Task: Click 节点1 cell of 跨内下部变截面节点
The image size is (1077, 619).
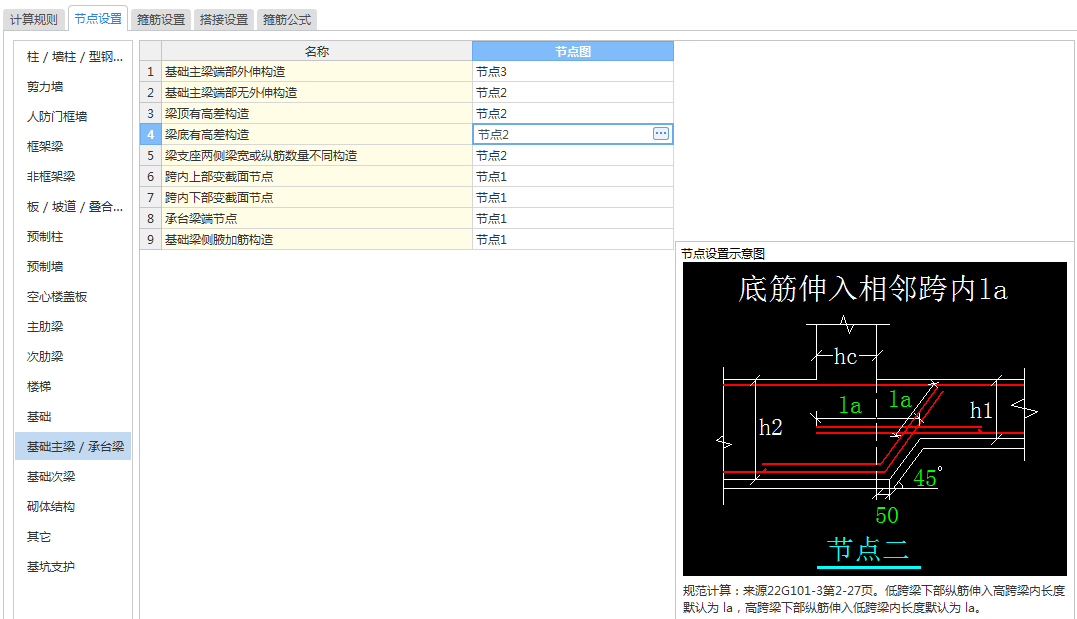Action: 573,197
